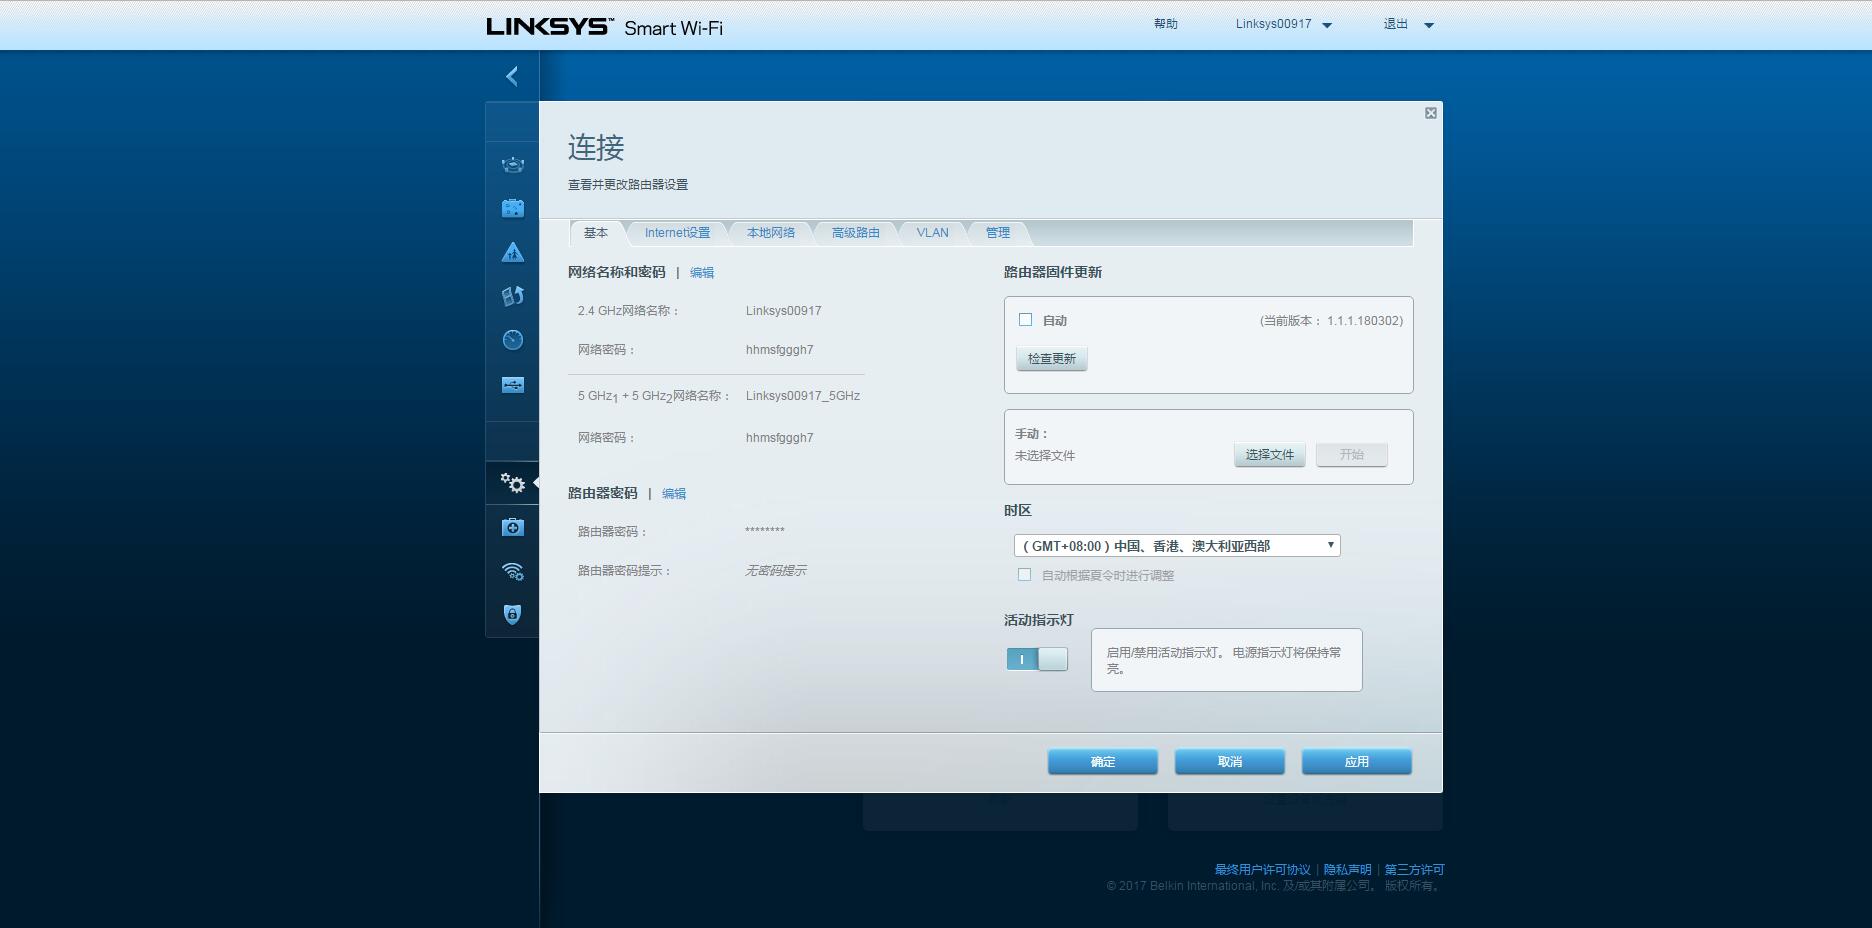1872x928 pixels.
Task: Open the Speed Test gauge icon
Action: [512, 340]
